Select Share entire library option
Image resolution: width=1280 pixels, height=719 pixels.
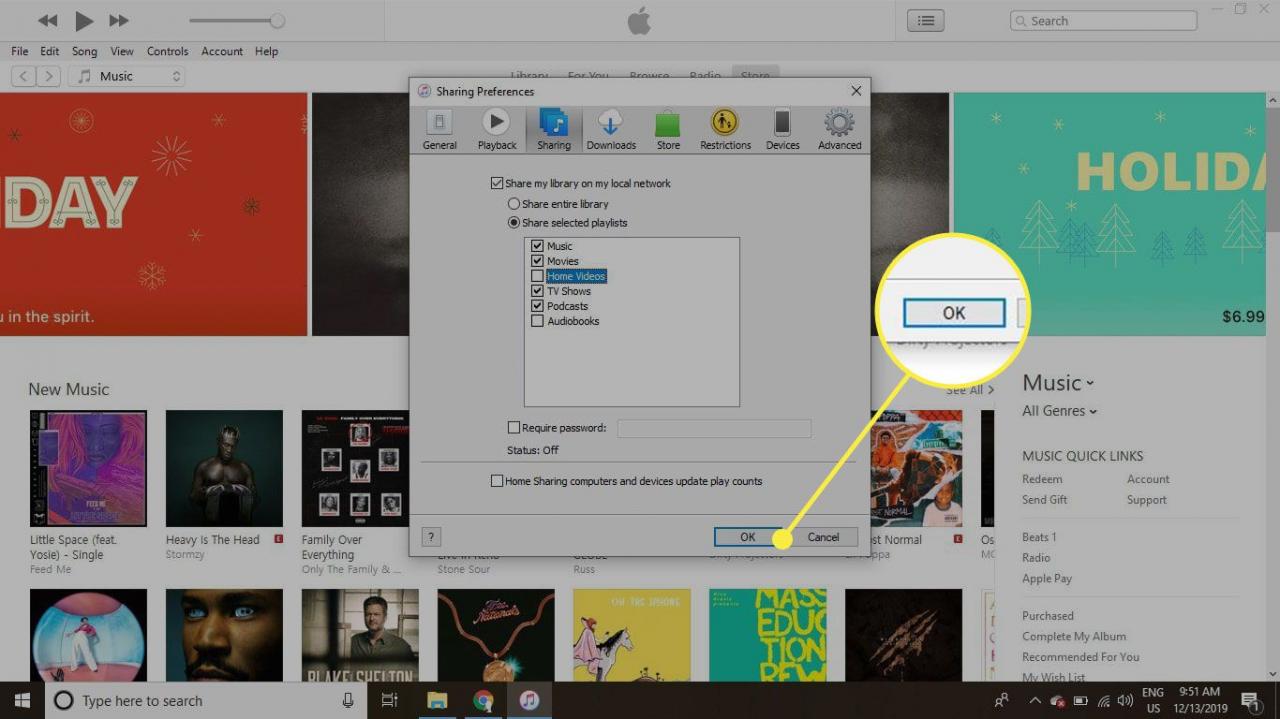click(x=514, y=204)
